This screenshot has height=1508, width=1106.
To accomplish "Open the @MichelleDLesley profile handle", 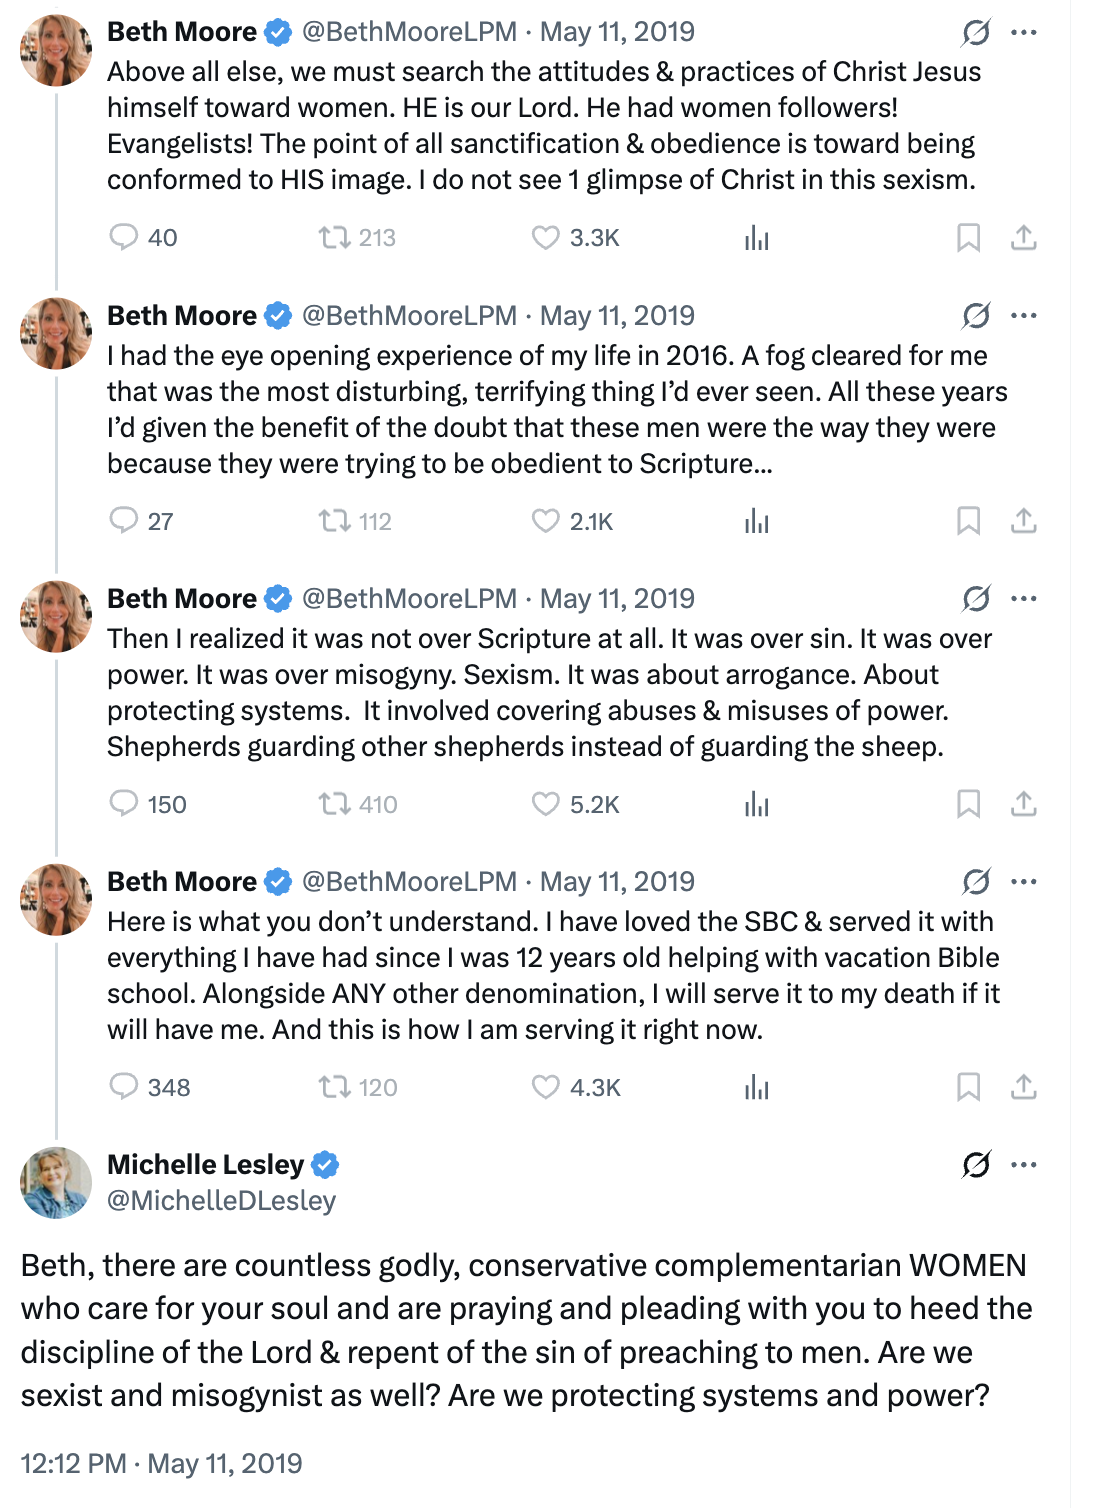I will pyautogui.click(x=221, y=1200).
